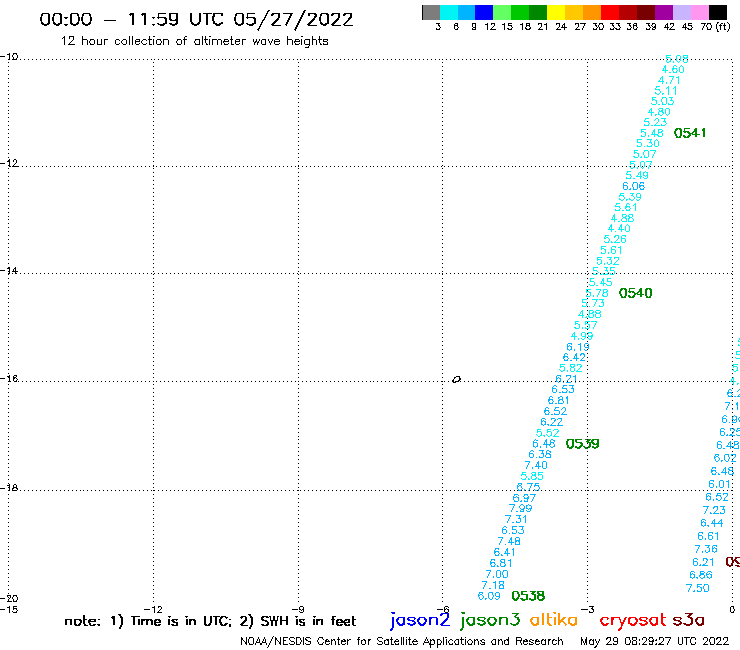Select the cryosat satellite label
Viewport: 740px width, 650px height.
pyautogui.click(x=632, y=620)
